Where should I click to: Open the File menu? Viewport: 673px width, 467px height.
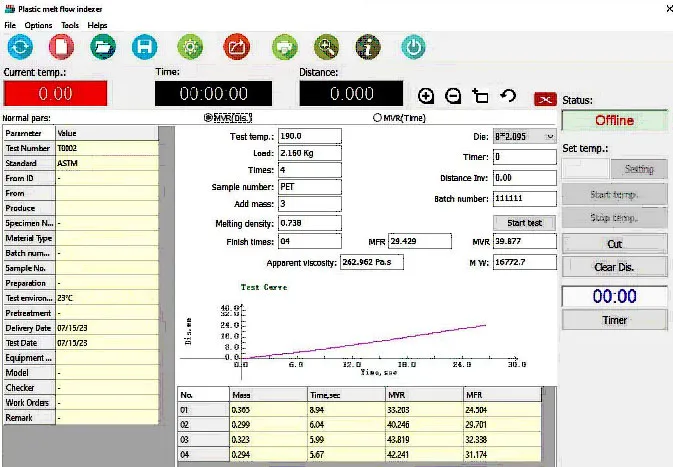click(x=10, y=25)
